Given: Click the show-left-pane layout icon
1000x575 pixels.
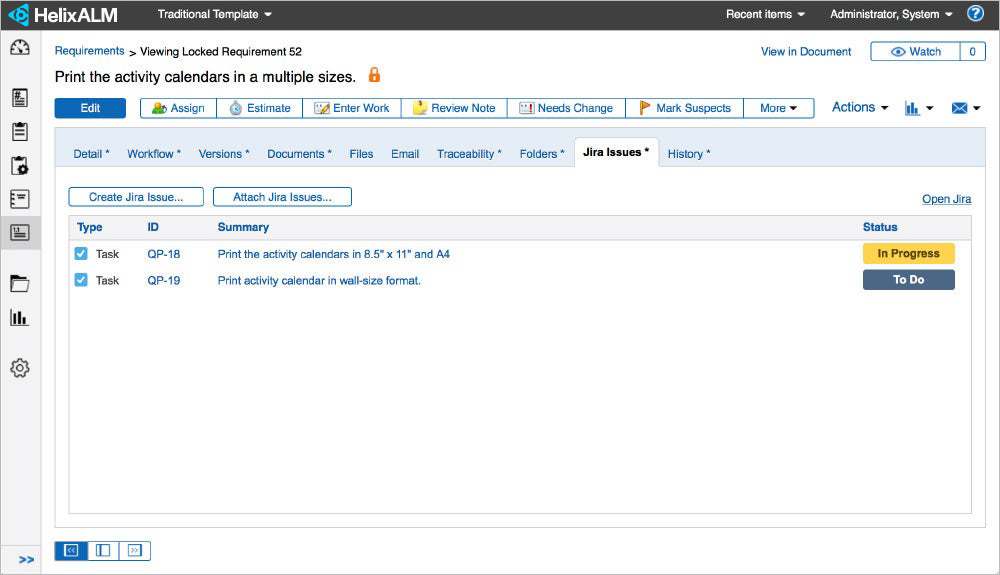Looking at the screenshot, I should (x=71, y=550).
